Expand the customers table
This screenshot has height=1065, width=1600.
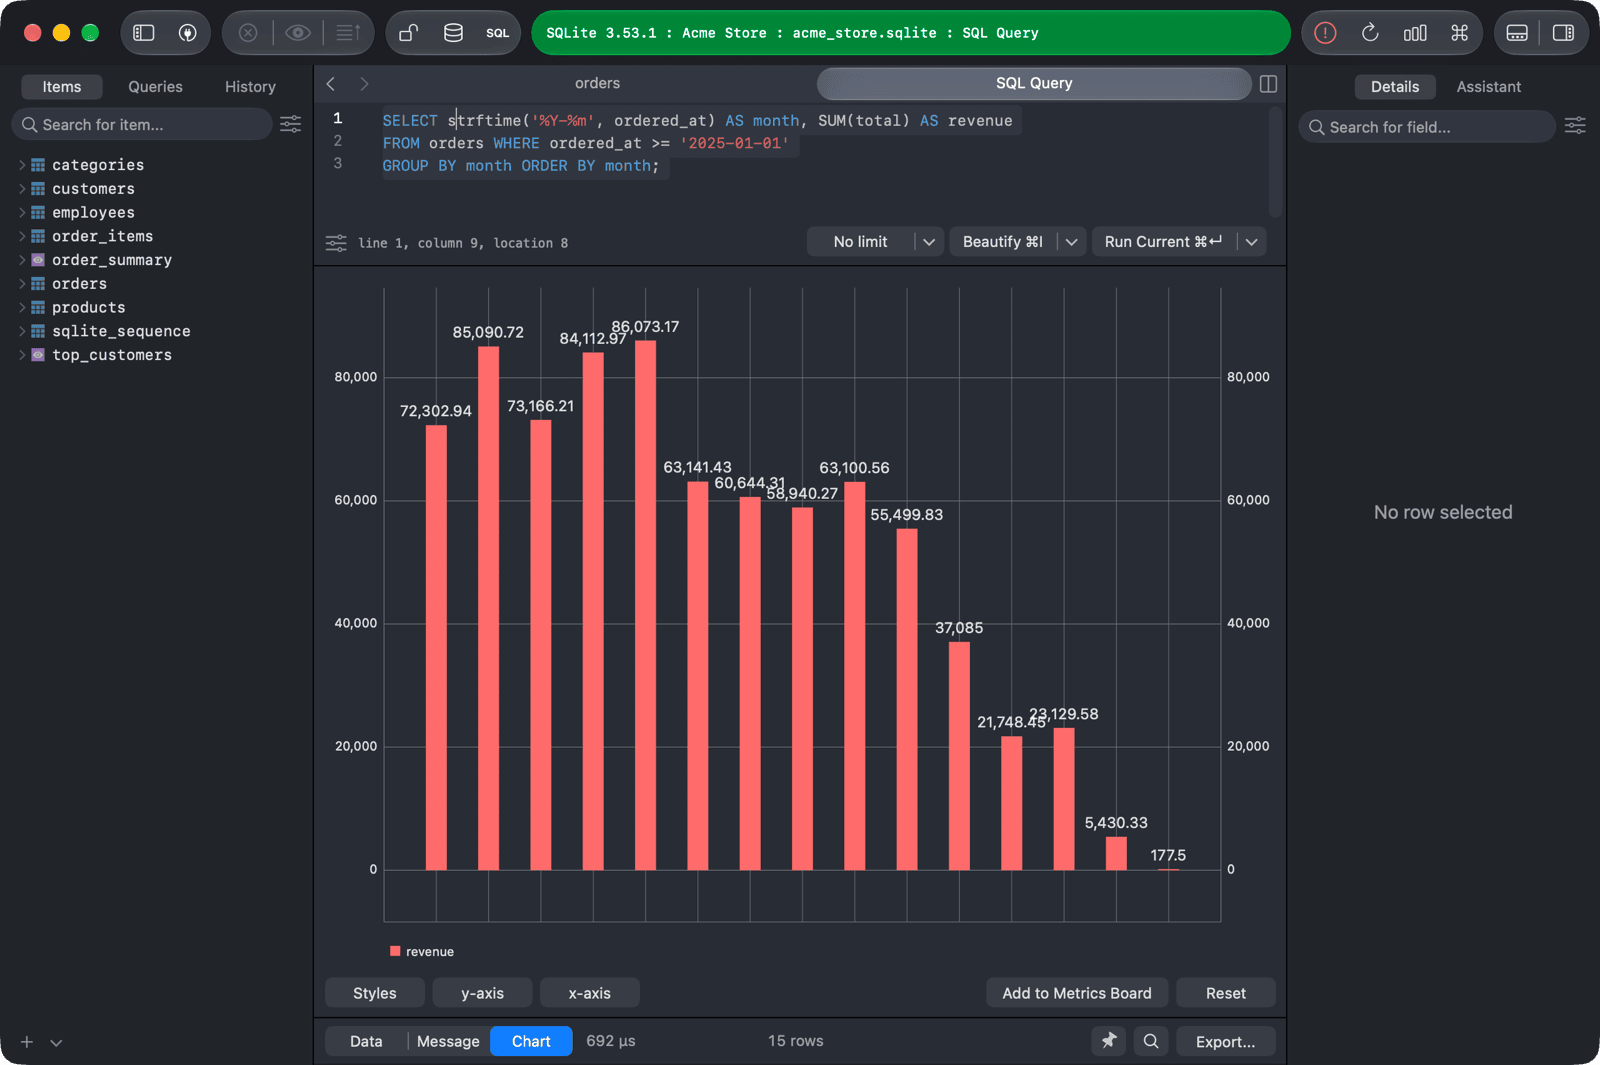[x=22, y=189]
